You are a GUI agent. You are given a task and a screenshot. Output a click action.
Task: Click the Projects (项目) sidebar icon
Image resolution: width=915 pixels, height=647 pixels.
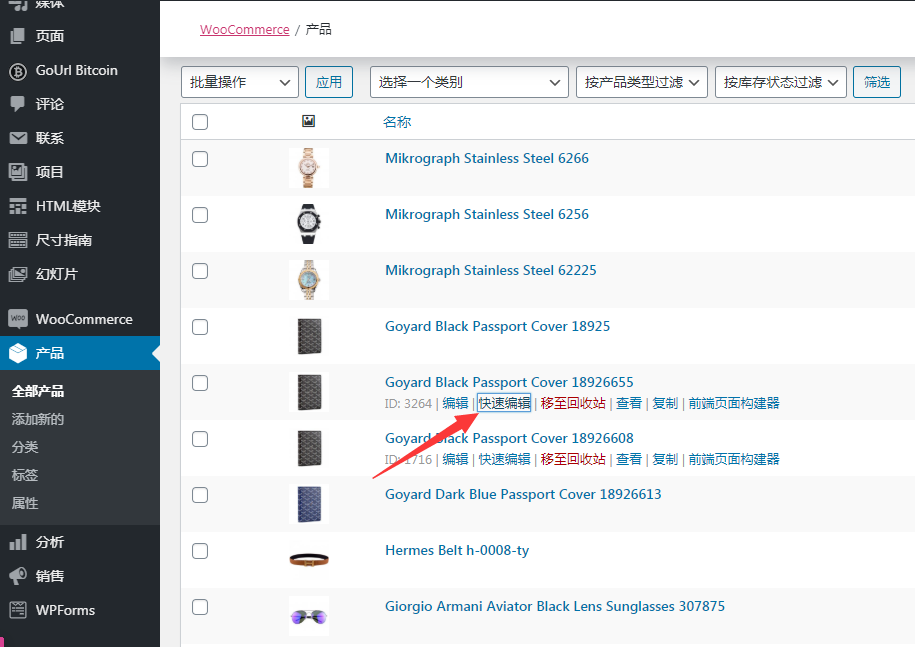click(x=18, y=172)
